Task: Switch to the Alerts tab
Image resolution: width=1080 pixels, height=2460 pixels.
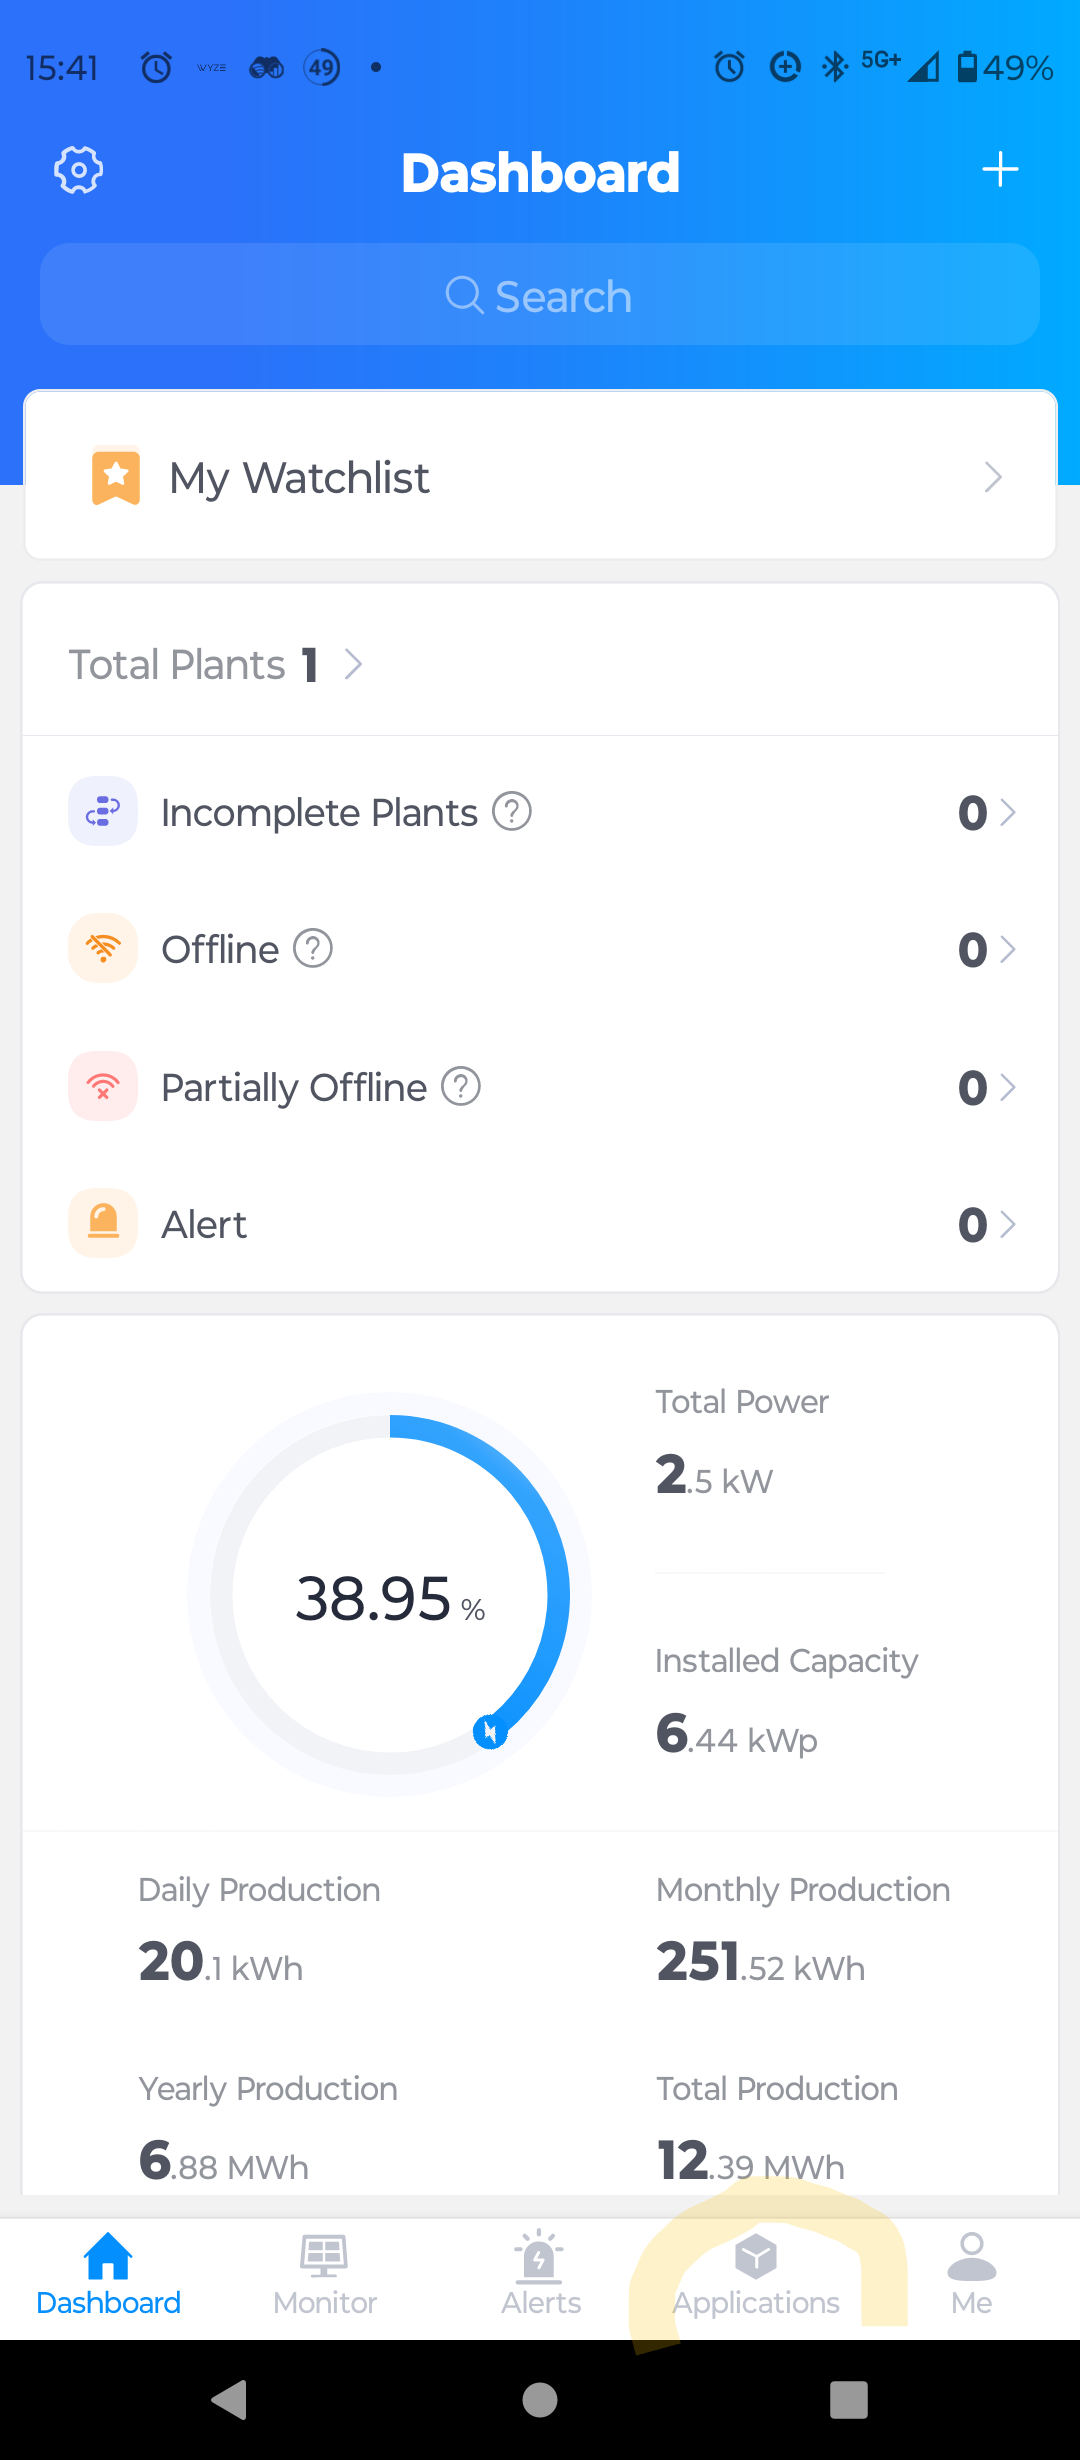Action: pyautogui.click(x=540, y=2275)
